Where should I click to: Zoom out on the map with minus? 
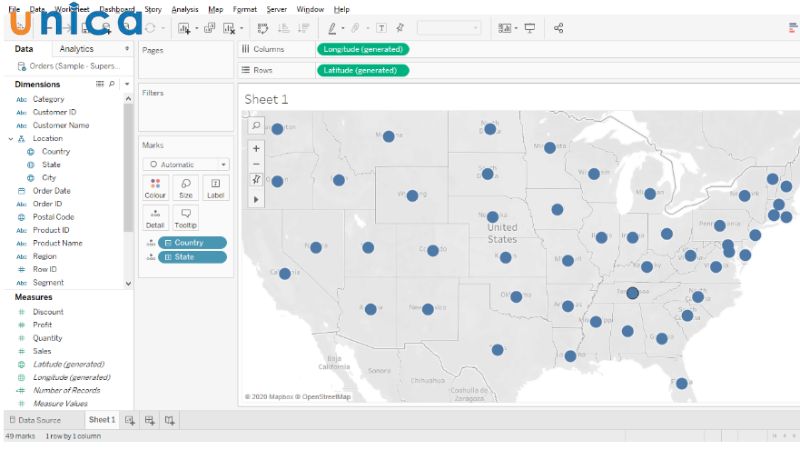256,163
